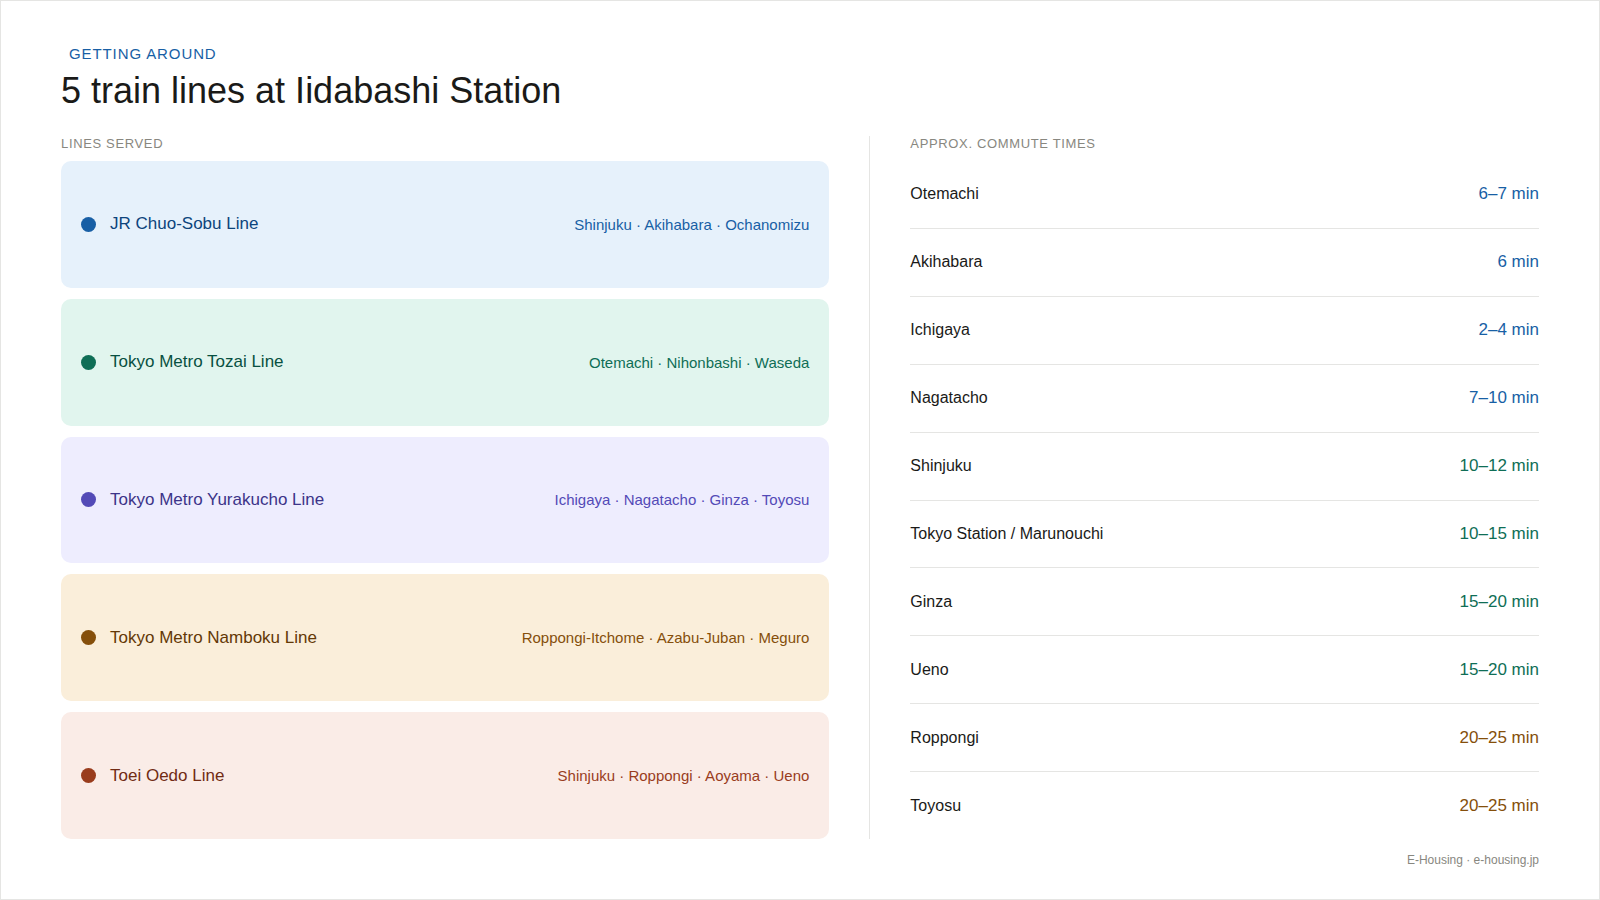Click the 'E-Housing · e-housing.jp' footer credit

pyautogui.click(x=1473, y=860)
